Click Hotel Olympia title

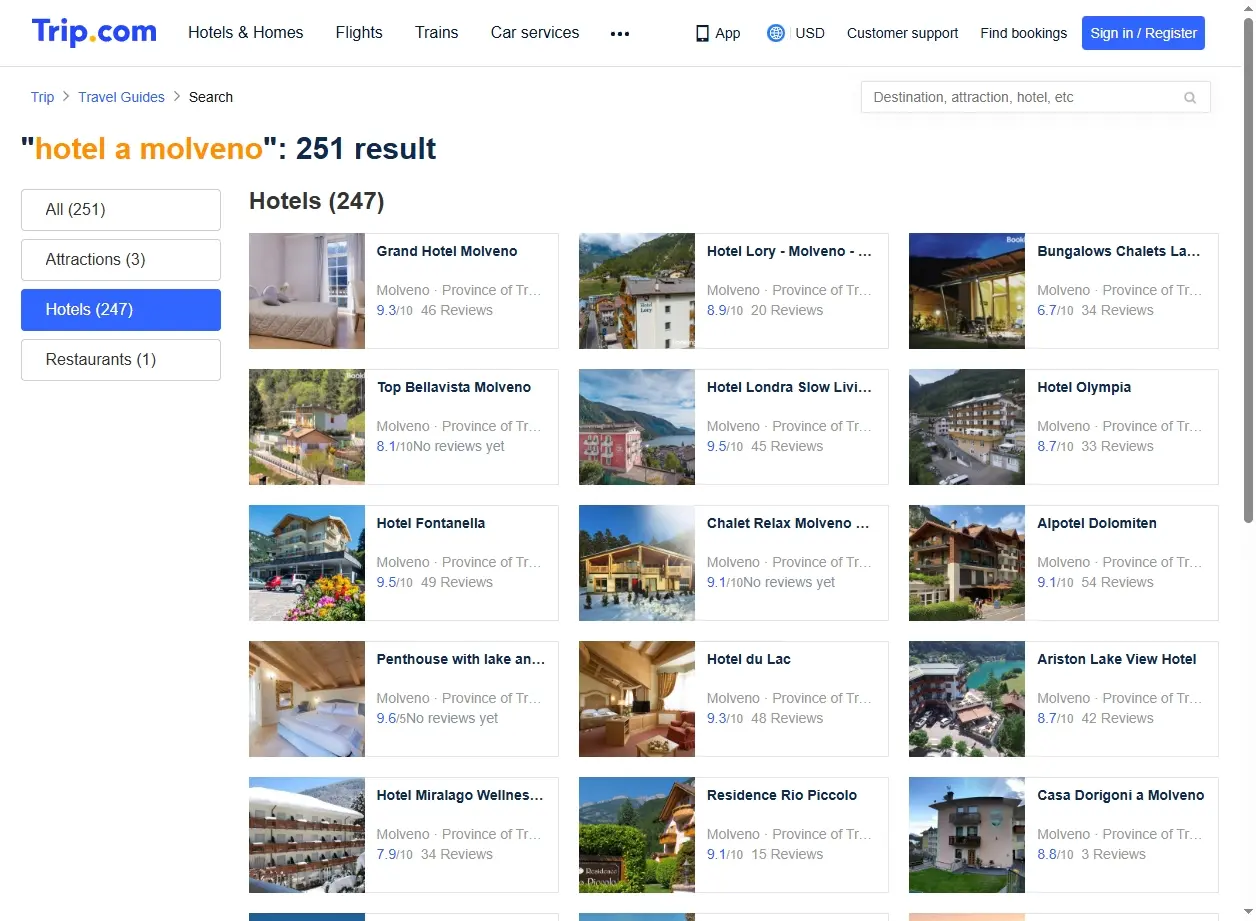tap(1084, 387)
